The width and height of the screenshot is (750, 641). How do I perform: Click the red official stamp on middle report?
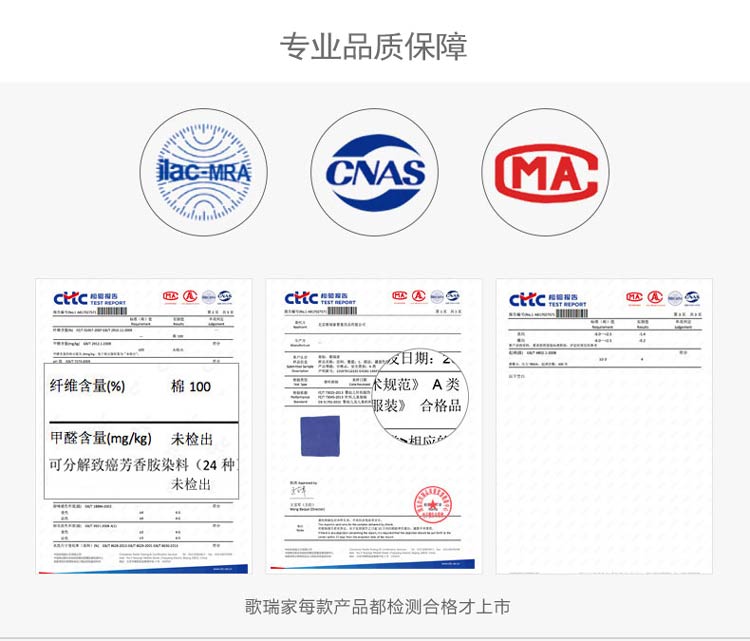432,504
